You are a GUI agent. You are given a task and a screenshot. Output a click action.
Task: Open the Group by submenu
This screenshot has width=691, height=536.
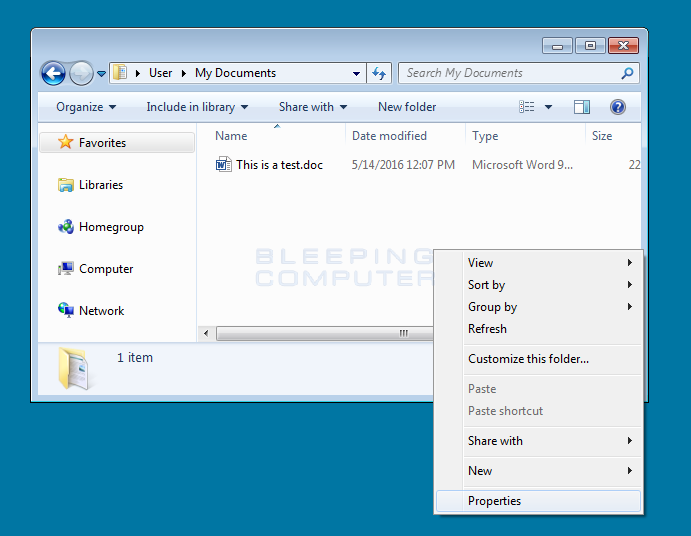pos(539,307)
